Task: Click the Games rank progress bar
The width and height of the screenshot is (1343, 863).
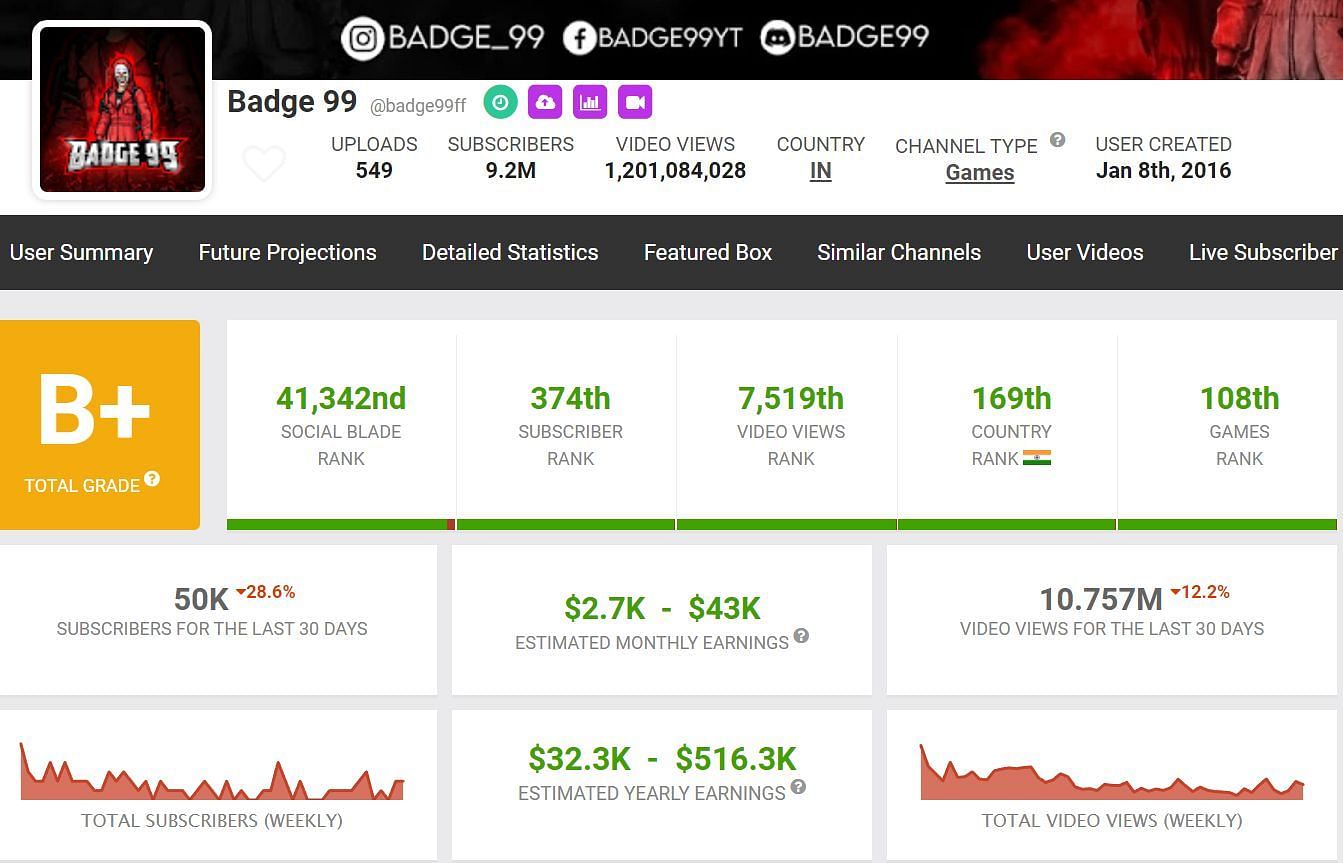Action: click(1227, 524)
